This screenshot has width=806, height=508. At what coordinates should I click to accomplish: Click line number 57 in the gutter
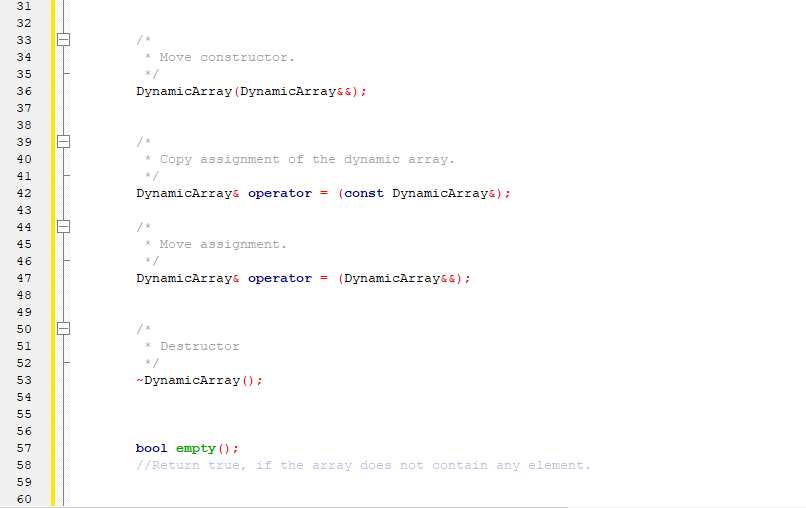pos(24,448)
